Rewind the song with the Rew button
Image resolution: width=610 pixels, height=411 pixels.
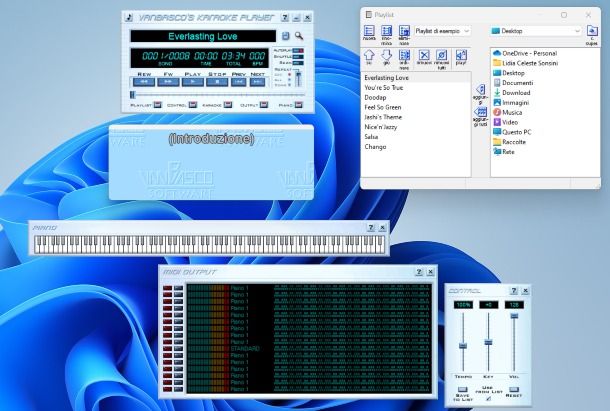tap(144, 82)
